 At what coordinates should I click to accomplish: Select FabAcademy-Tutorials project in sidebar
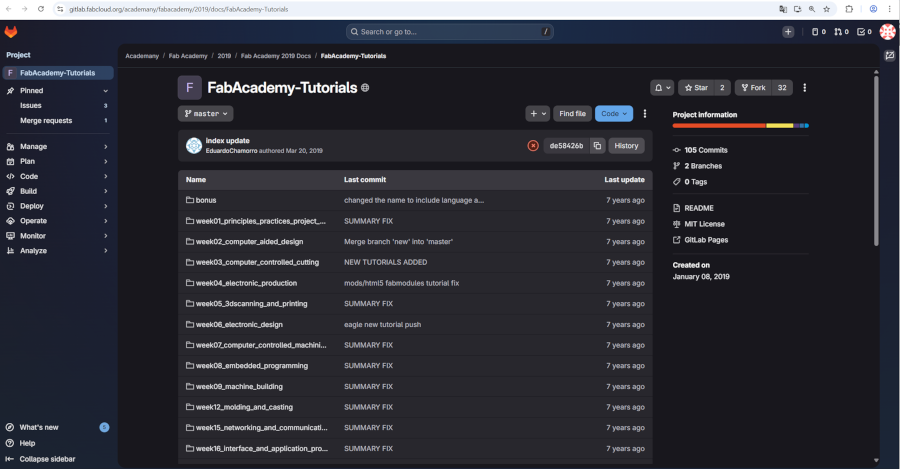point(57,73)
